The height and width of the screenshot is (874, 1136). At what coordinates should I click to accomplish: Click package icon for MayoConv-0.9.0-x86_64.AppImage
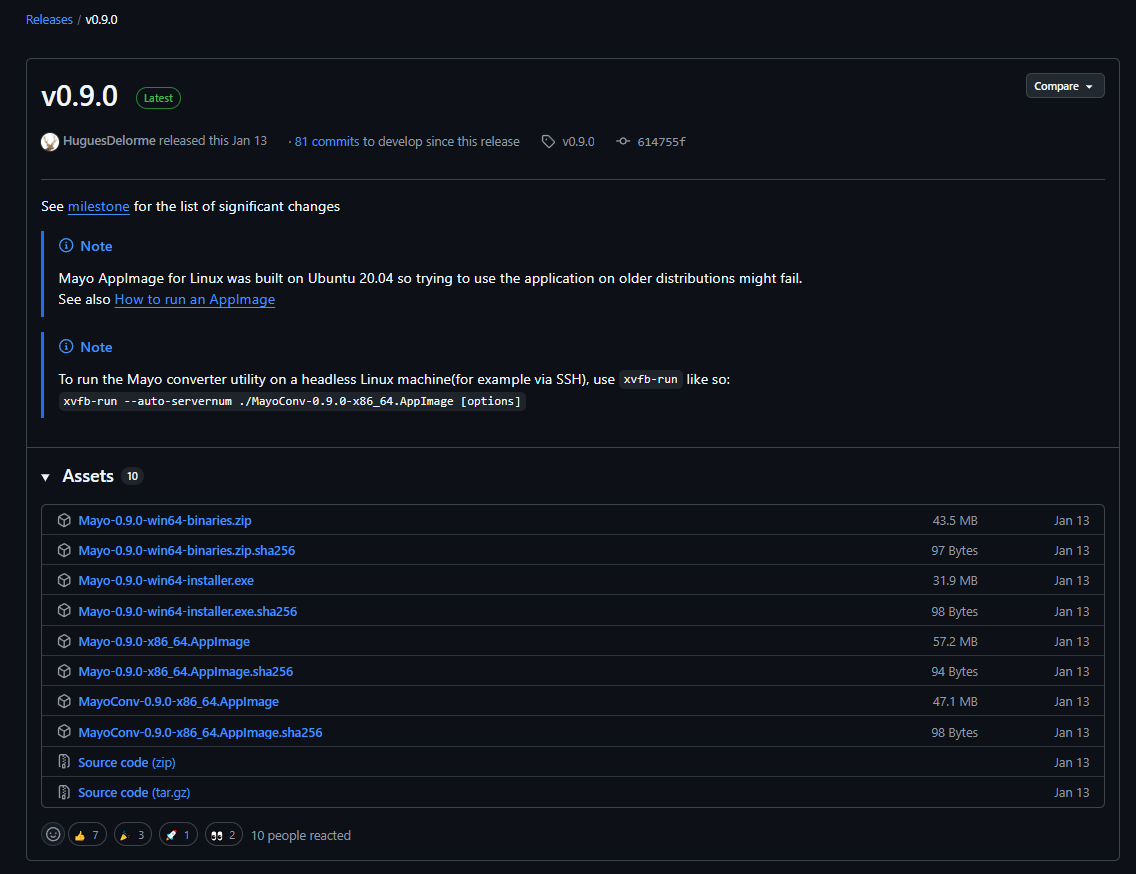64,702
